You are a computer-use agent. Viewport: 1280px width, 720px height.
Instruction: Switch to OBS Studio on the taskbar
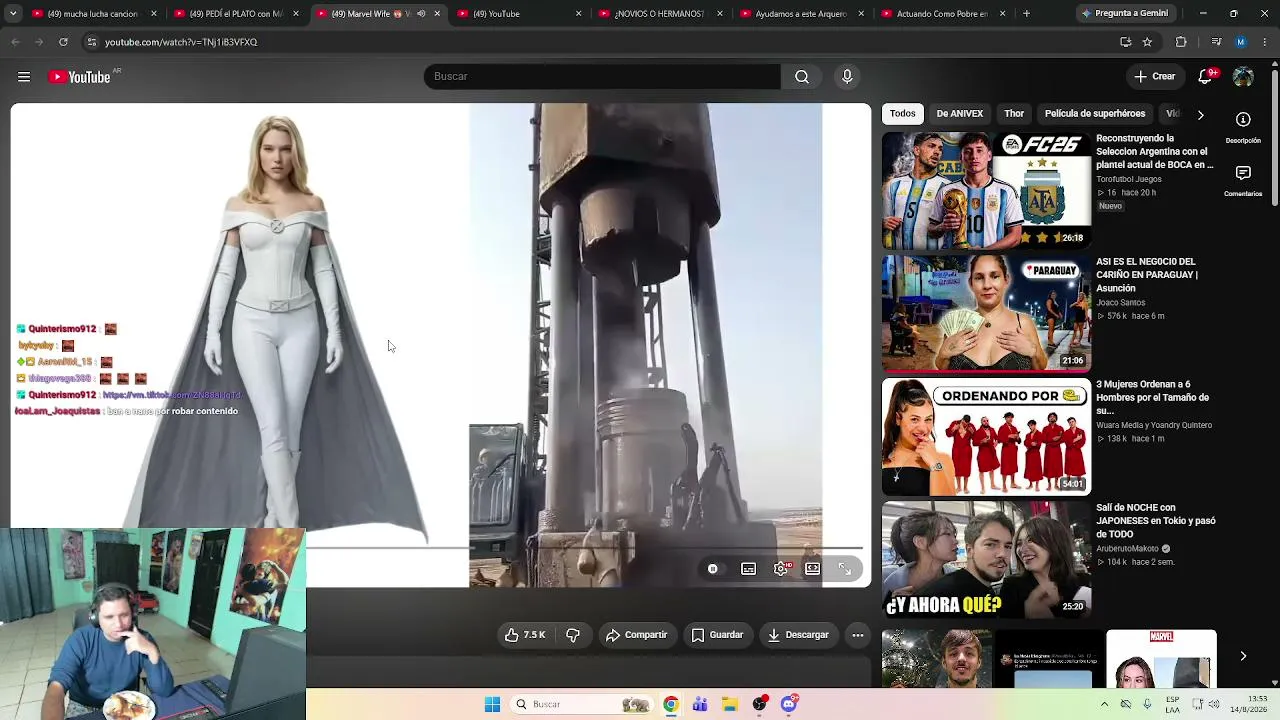(760, 704)
